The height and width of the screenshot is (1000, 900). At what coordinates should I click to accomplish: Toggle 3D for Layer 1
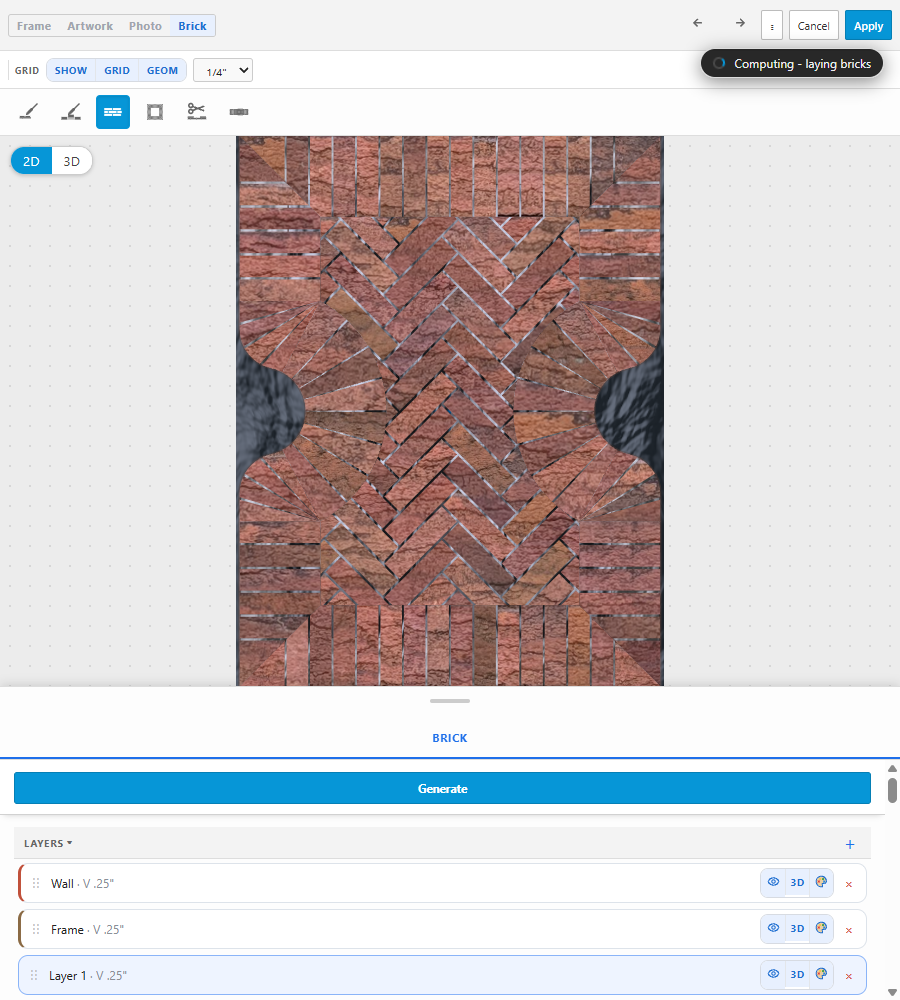(797, 974)
